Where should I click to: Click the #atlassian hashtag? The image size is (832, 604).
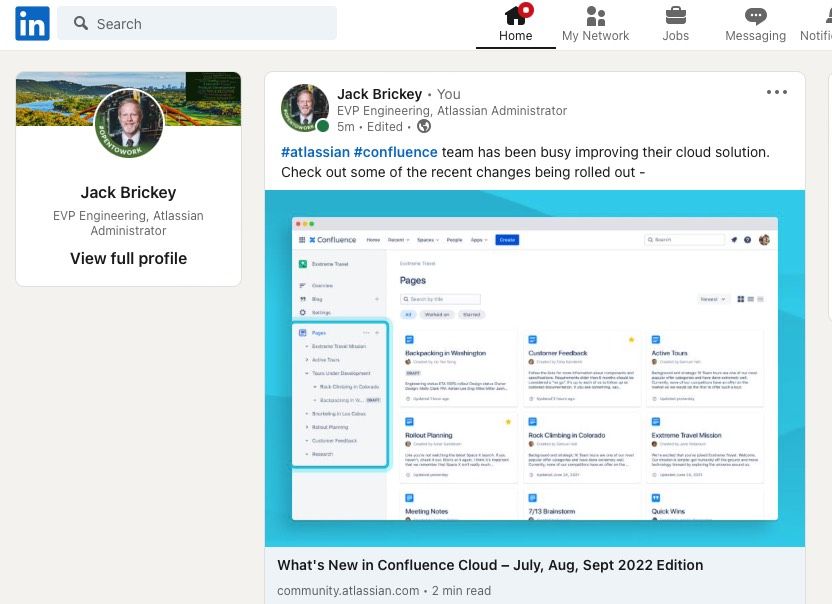(315, 152)
